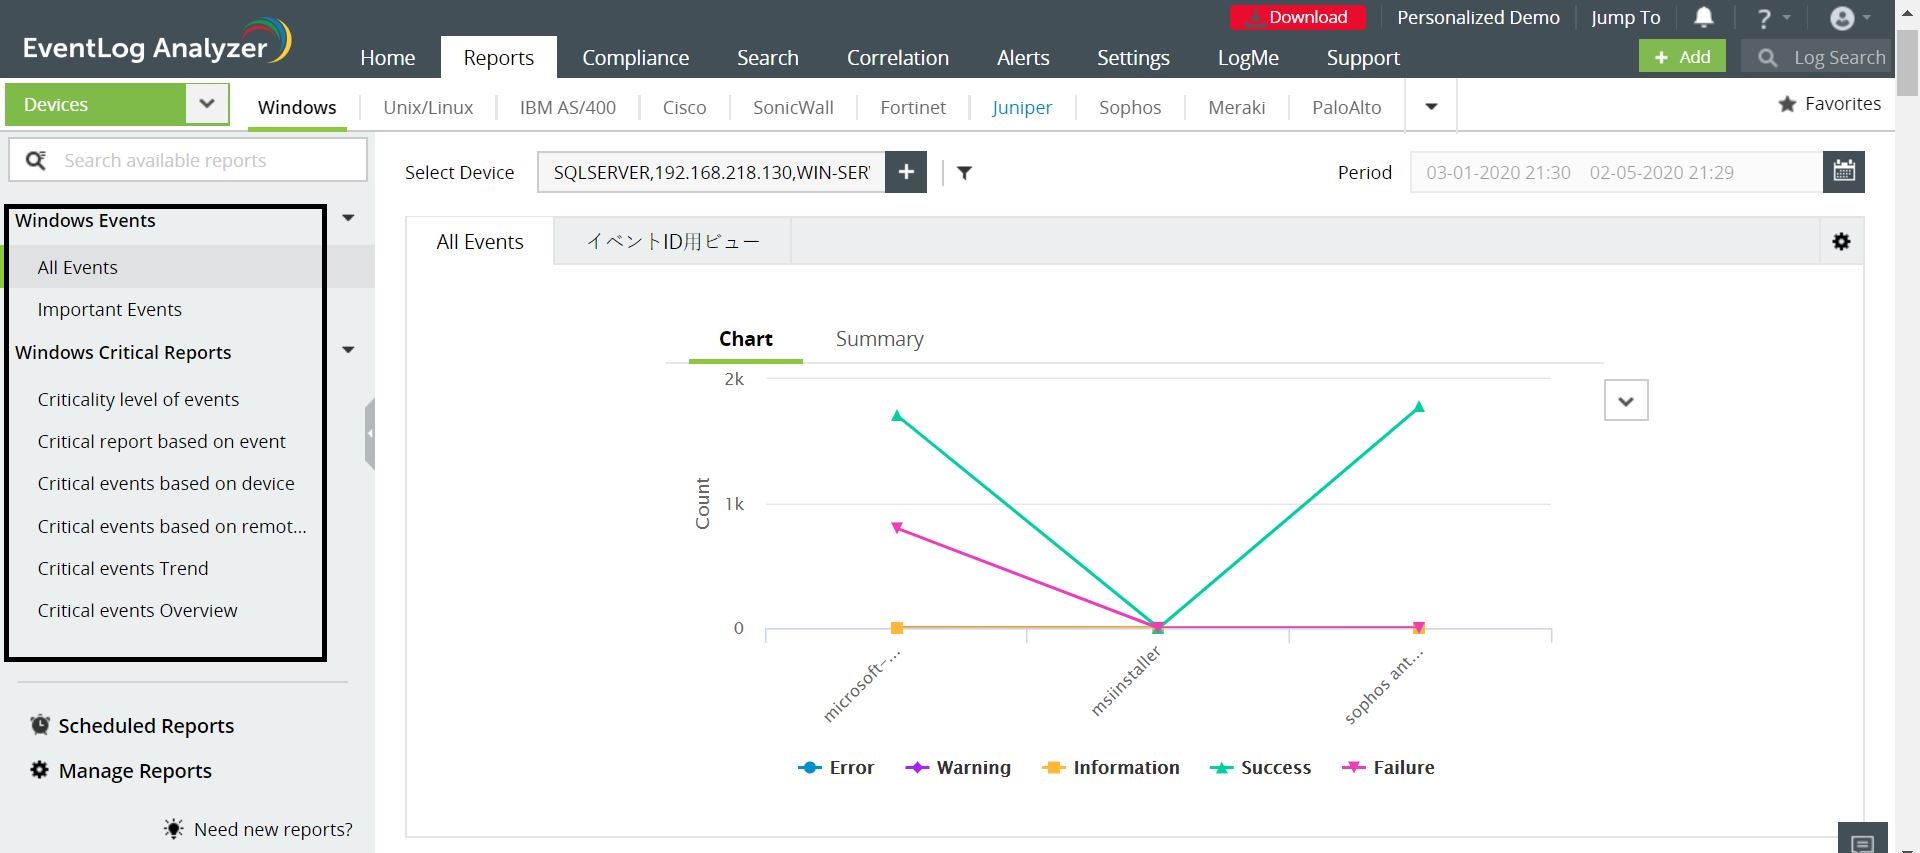The height and width of the screenshot is (853, 1920).
Task: Click the search reports magnifier icon
Action: pyautogui.click(x=36, y=160)
